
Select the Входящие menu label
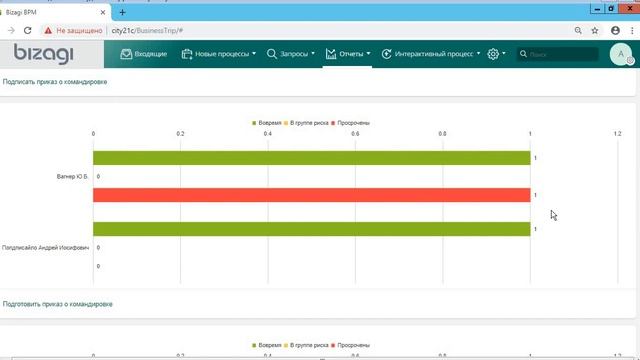click(151, 54)
